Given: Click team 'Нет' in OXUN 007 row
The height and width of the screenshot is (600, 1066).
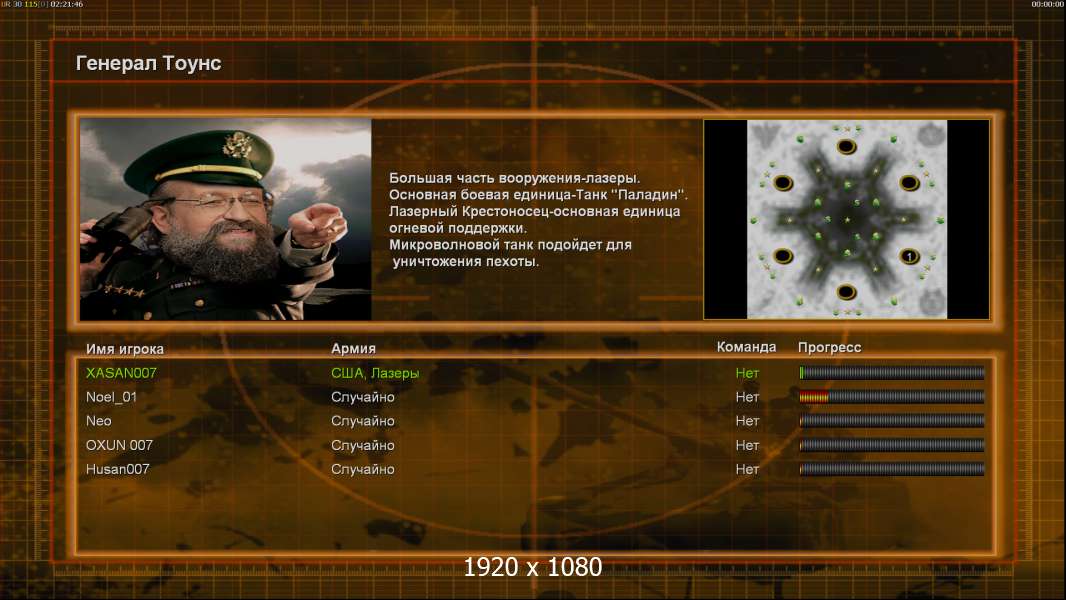Looking at the screenshot, I should pos(747,446).
